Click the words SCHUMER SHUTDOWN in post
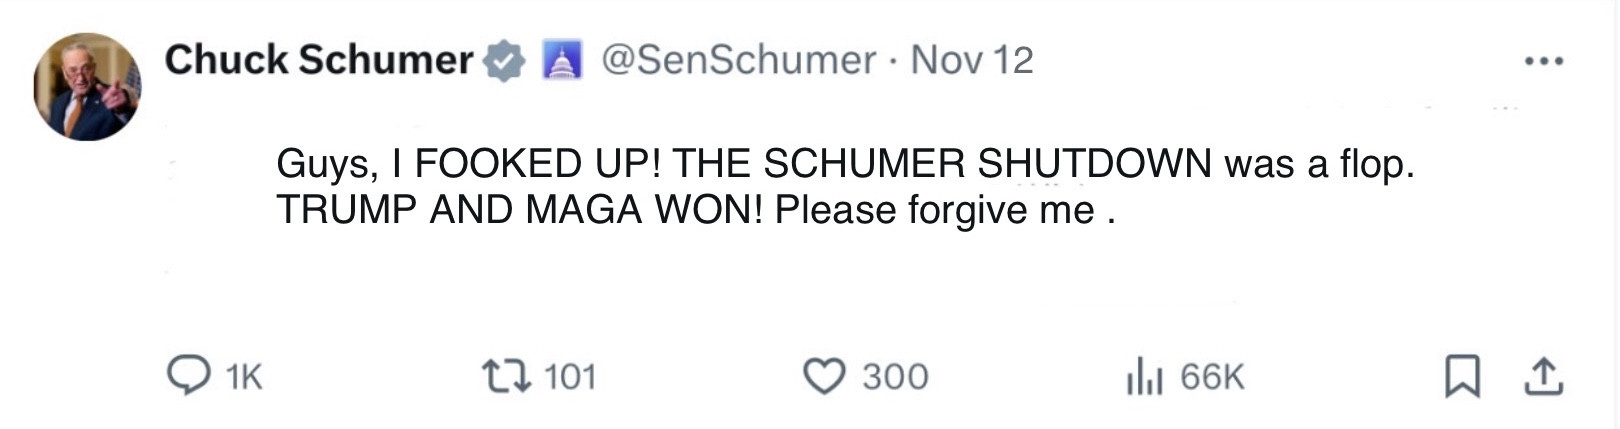Viewport: 1620px width, 429px height. (x=987, y=164)
